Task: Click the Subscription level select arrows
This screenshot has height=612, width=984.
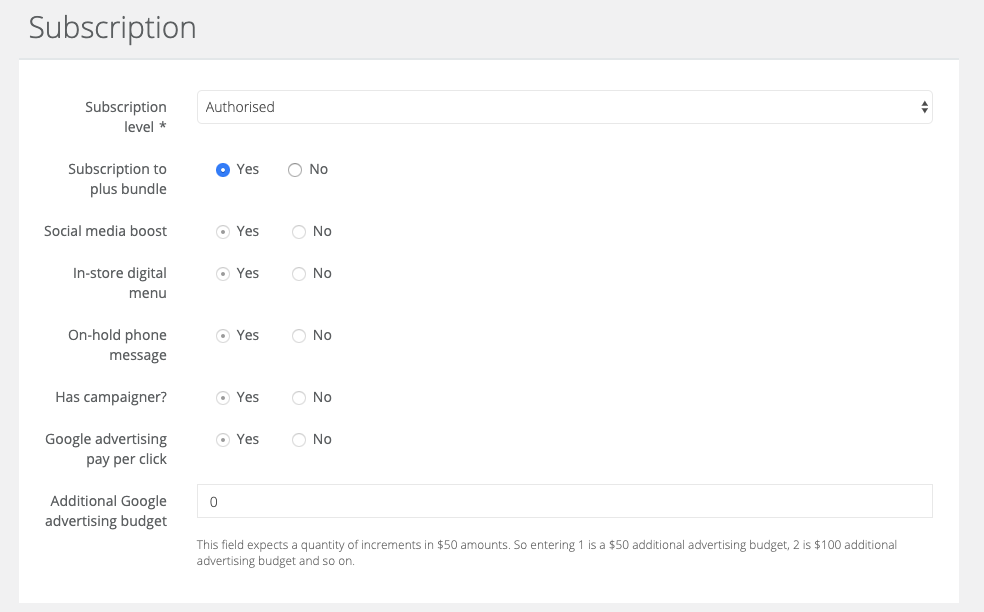Action: click(x=924, y=107)
